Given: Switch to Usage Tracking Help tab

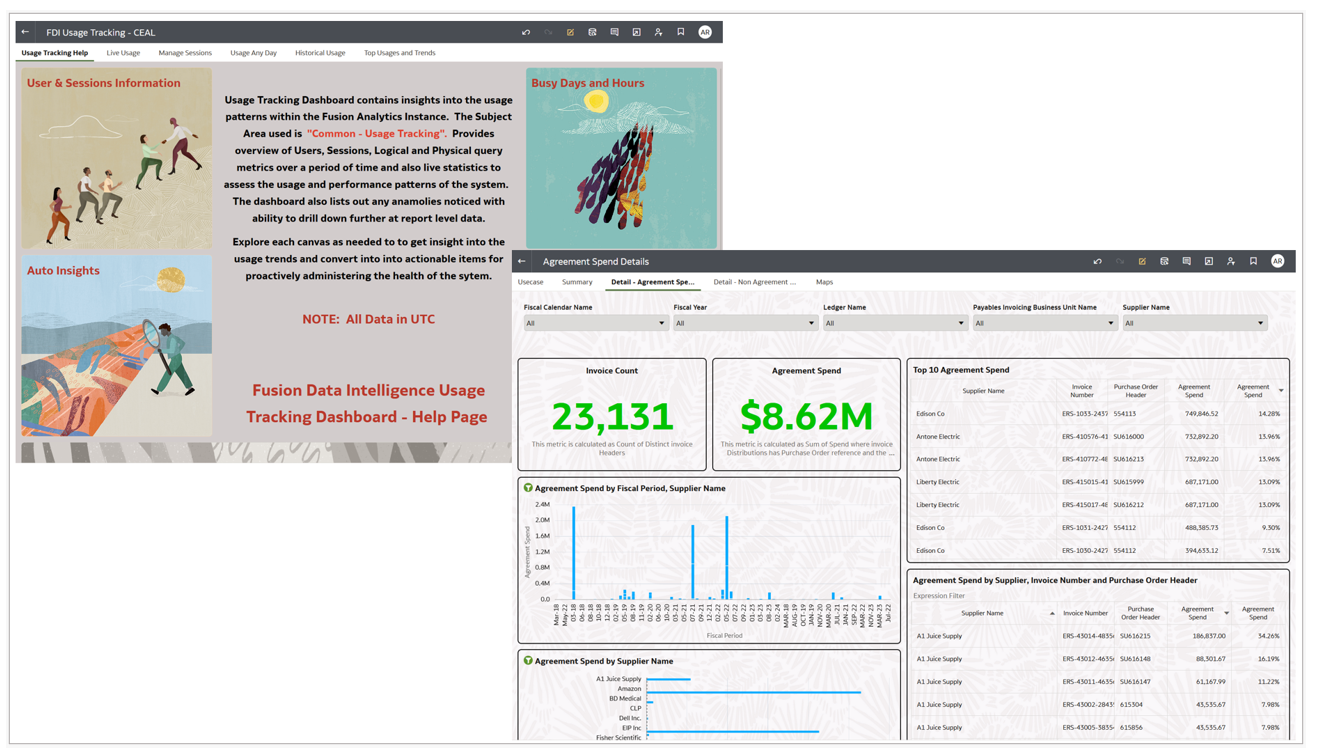Looking at the screenshot, I should [x=55, y=53].
